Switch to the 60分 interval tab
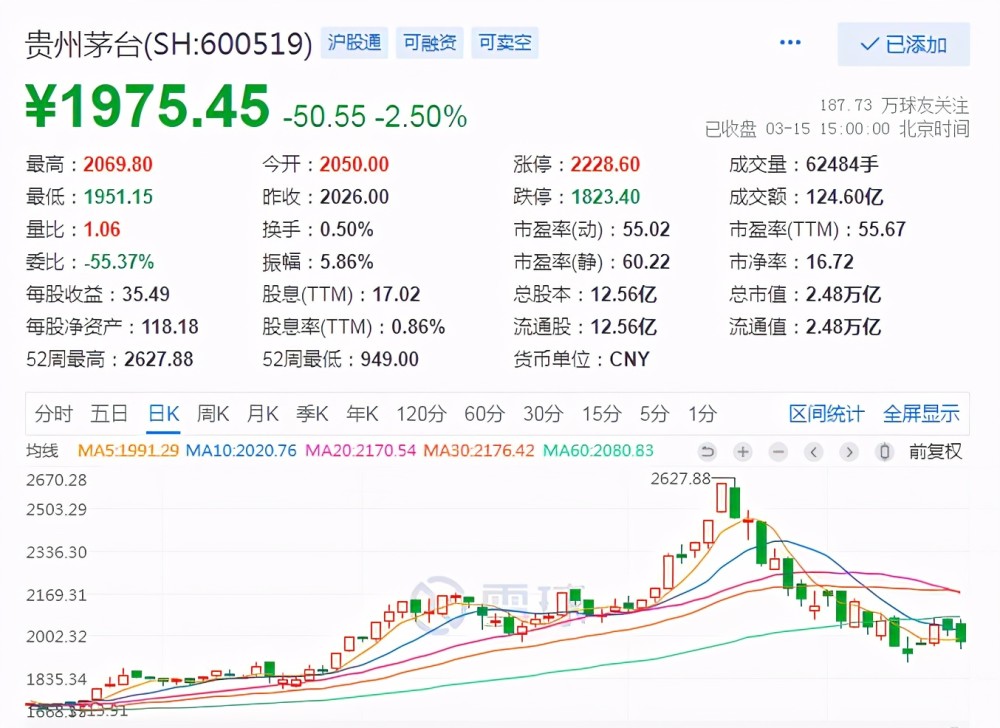 (x=484, y=414)
